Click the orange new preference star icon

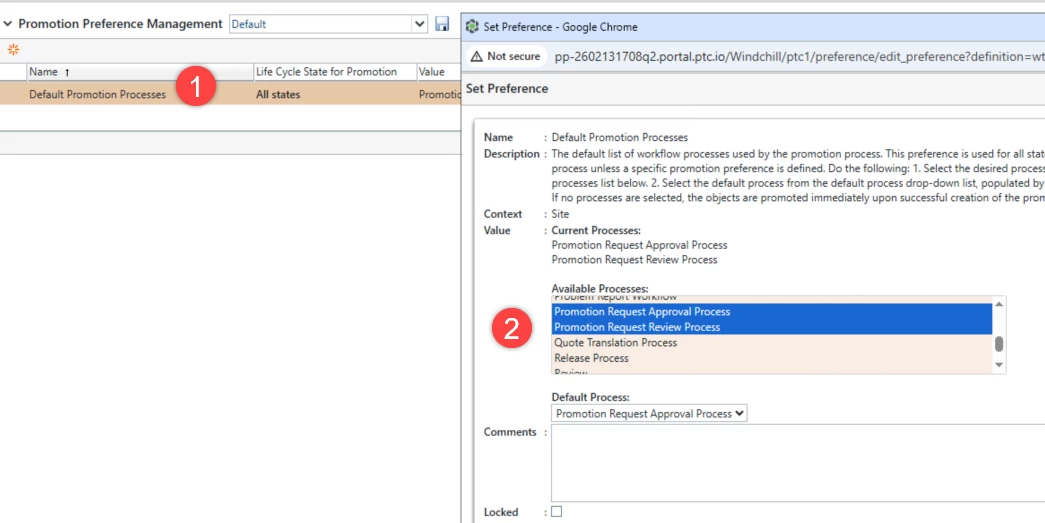pos(13,49)
